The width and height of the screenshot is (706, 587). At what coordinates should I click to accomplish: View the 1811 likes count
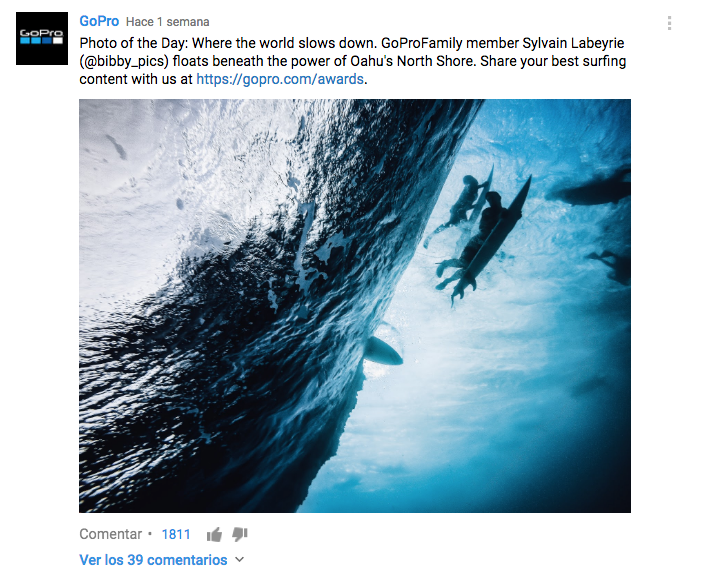(176, 534)
